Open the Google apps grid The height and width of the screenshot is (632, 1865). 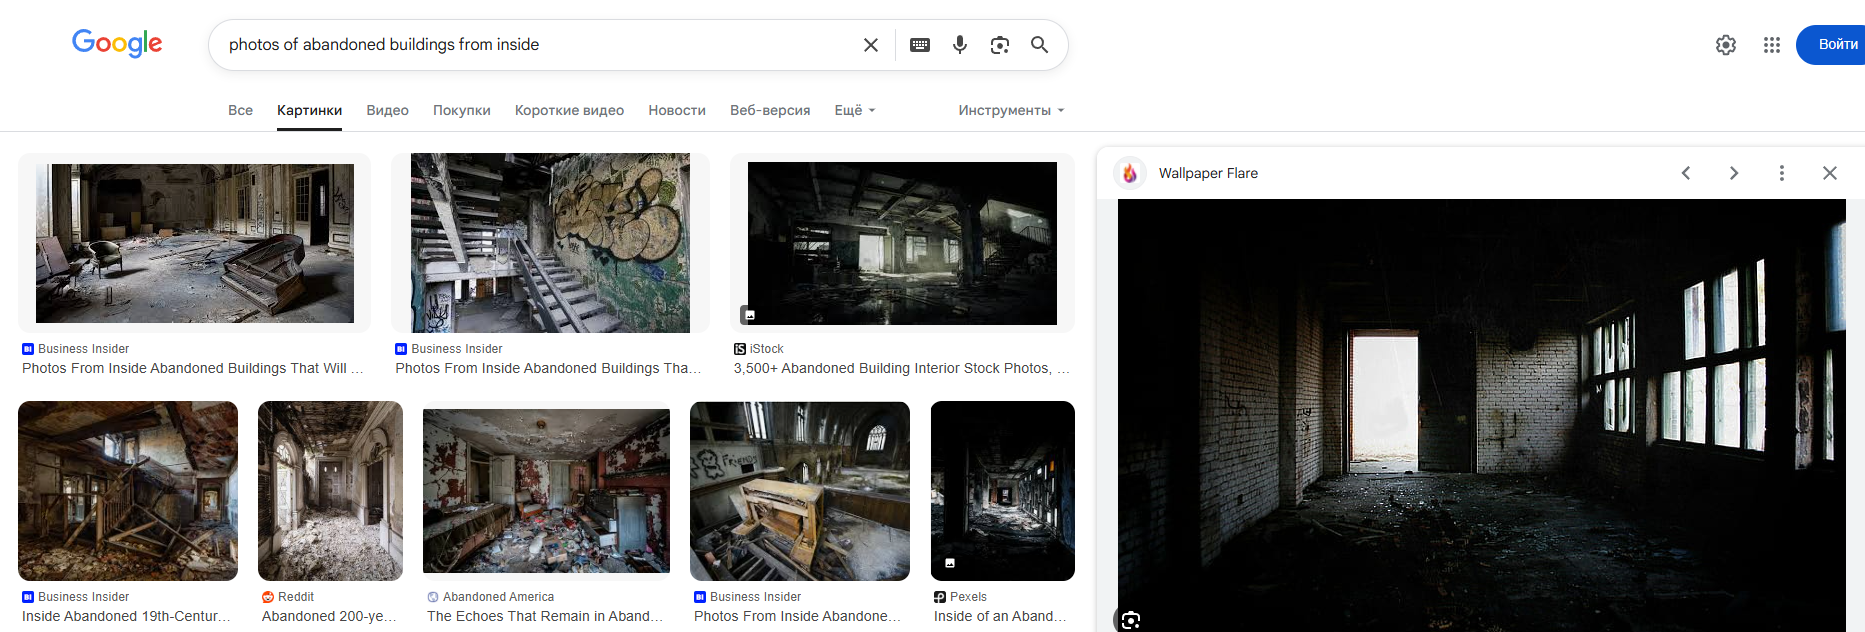[1772, 45]
